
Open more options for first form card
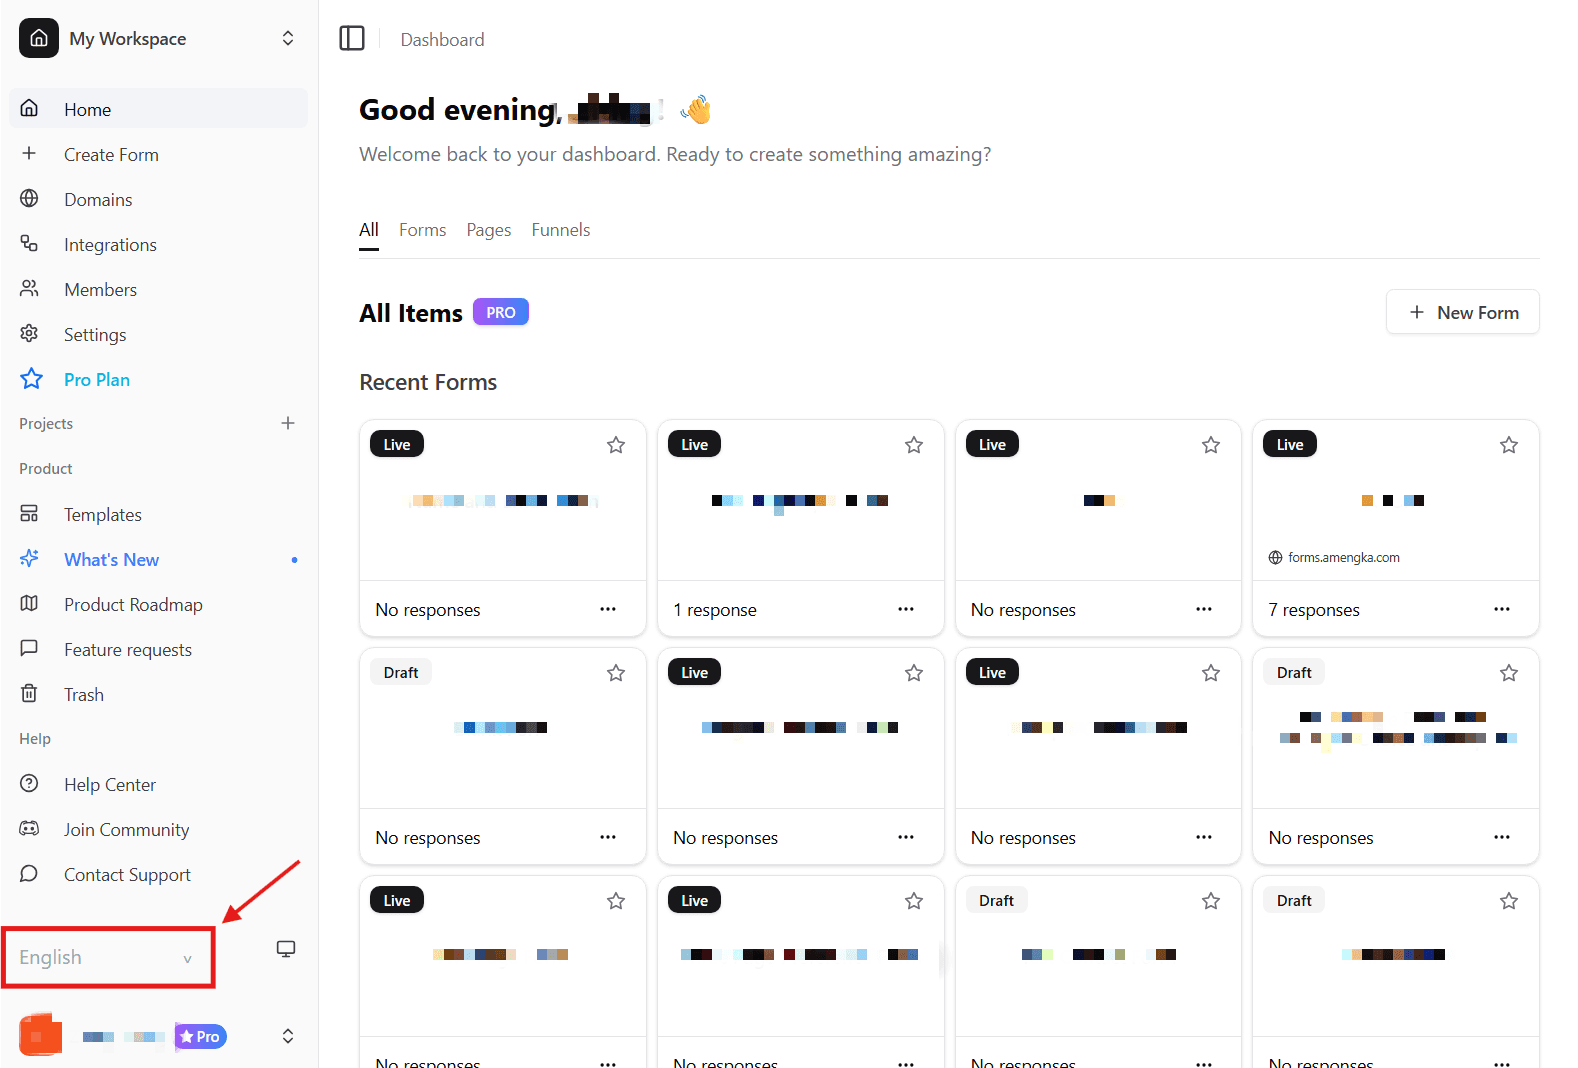click(x=608, y=609)
